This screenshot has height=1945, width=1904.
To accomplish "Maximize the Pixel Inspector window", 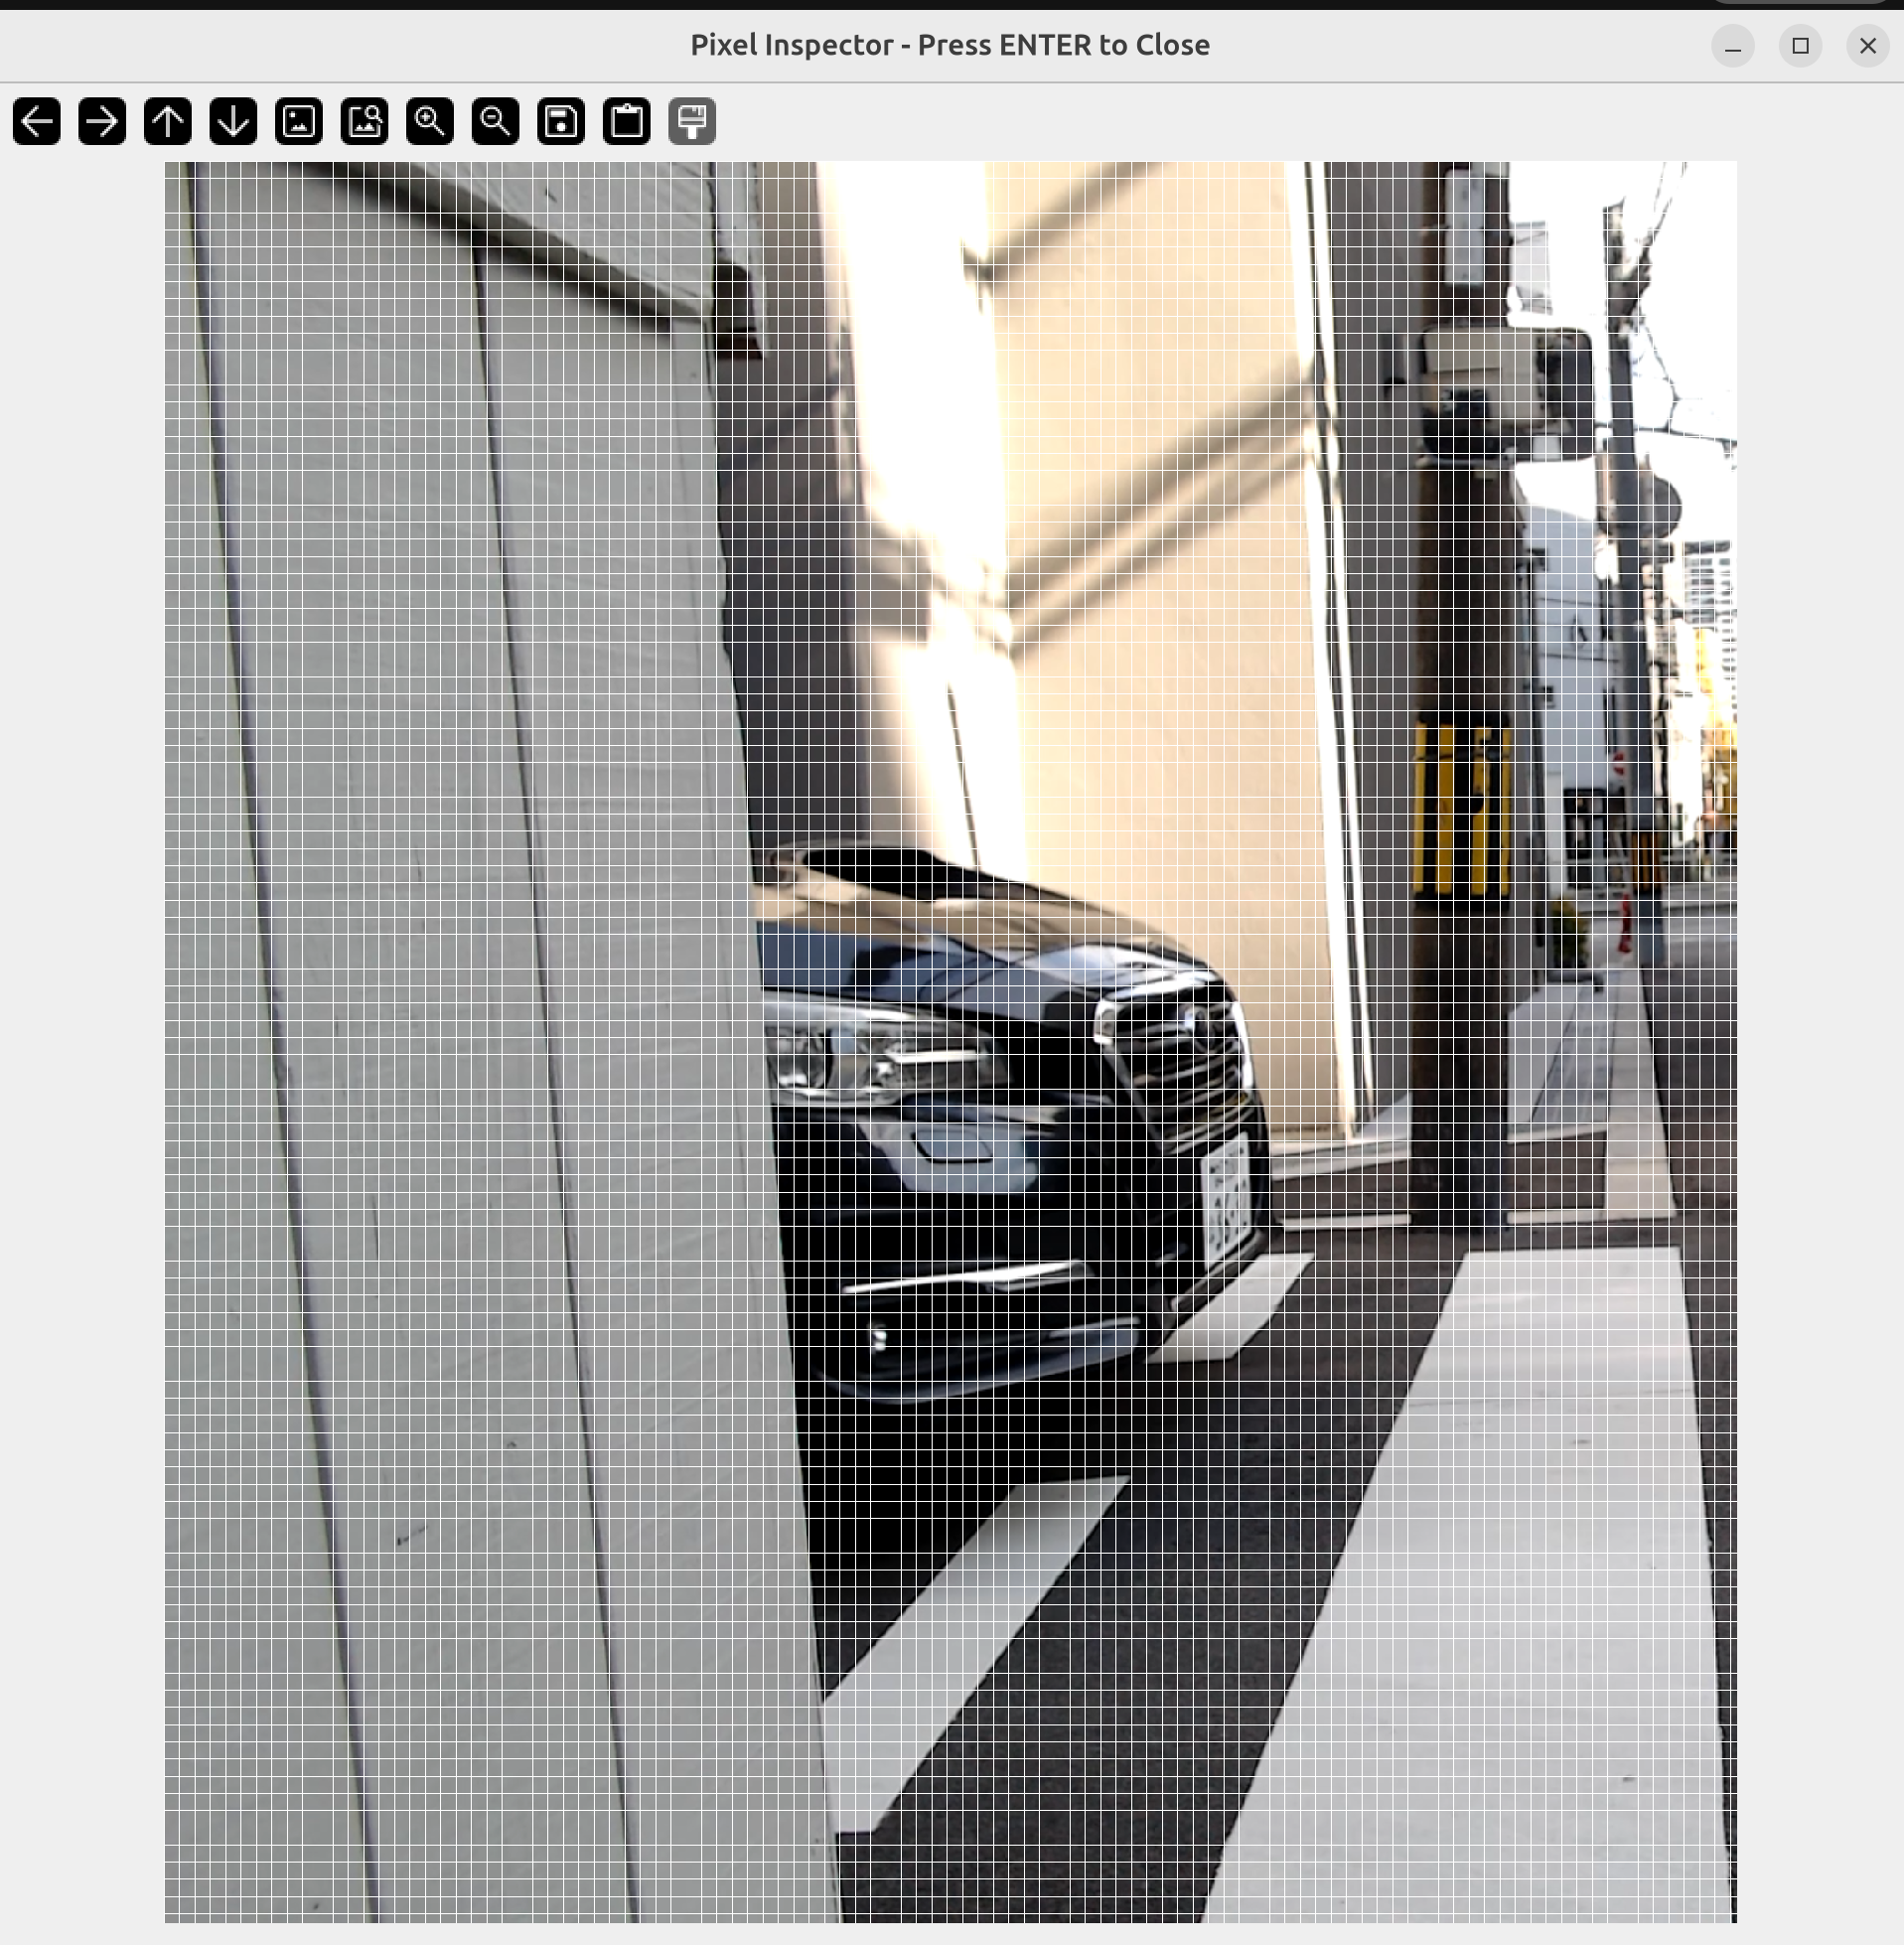I will (x=1800, y=46).
